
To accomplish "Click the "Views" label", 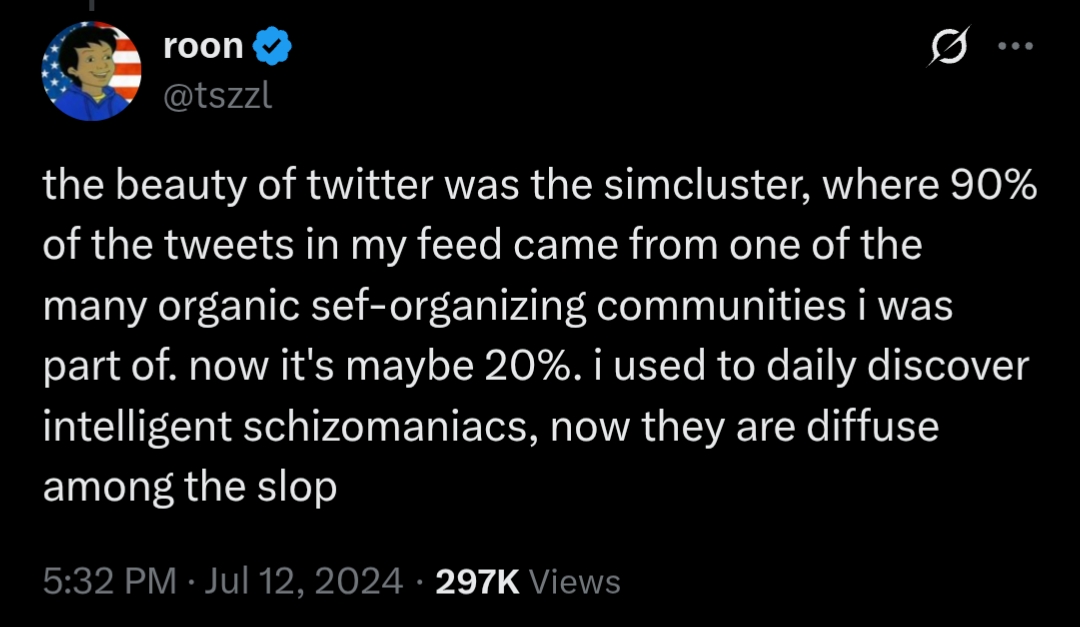I will (573, 581).
